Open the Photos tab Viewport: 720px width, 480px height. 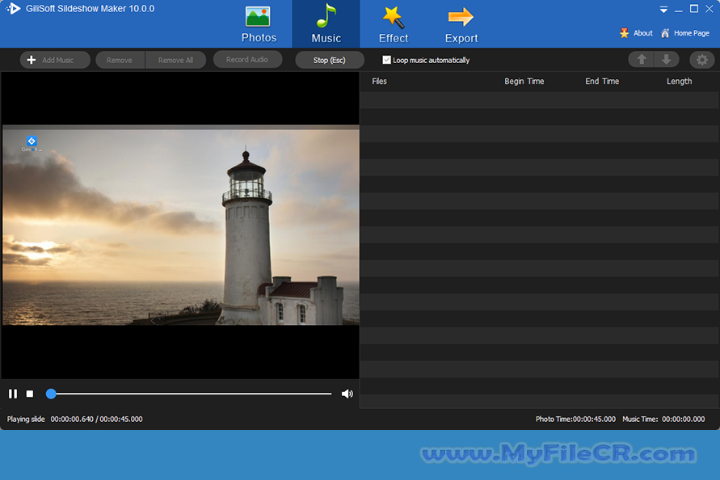click(x=259, y=24)
